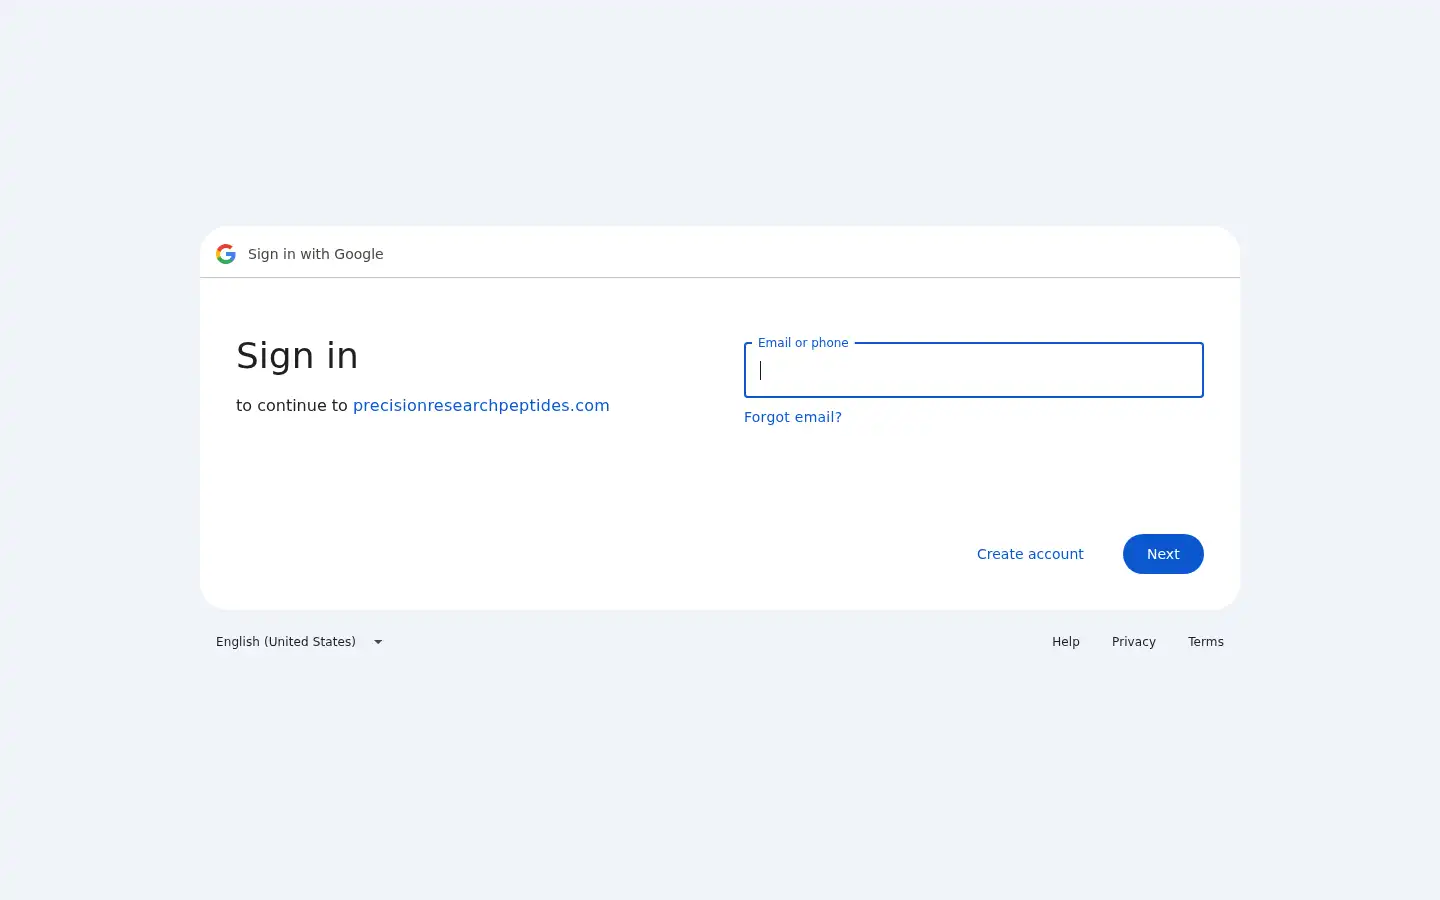Open the Forgot email? link
Viewport: 1440px width, 900px height.
tap(793, 417)
